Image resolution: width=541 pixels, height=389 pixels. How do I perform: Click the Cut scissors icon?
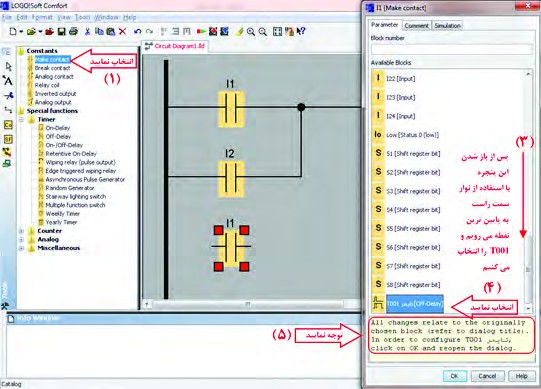pos(87,32)
